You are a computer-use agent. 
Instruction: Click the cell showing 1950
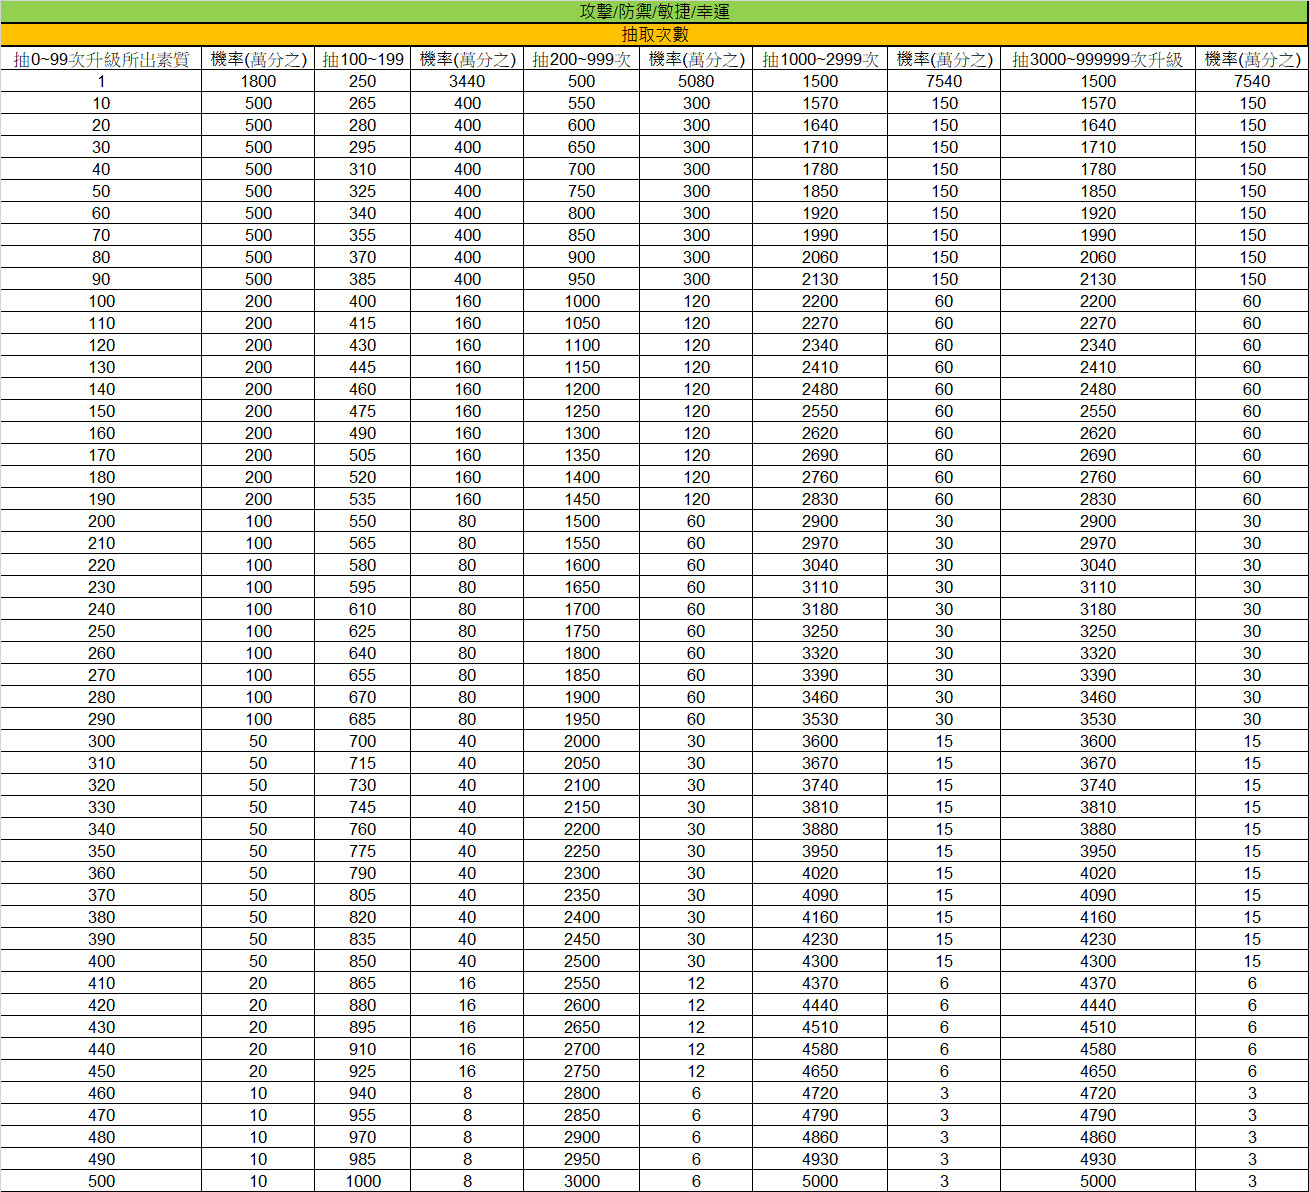[x=581, y=719]
